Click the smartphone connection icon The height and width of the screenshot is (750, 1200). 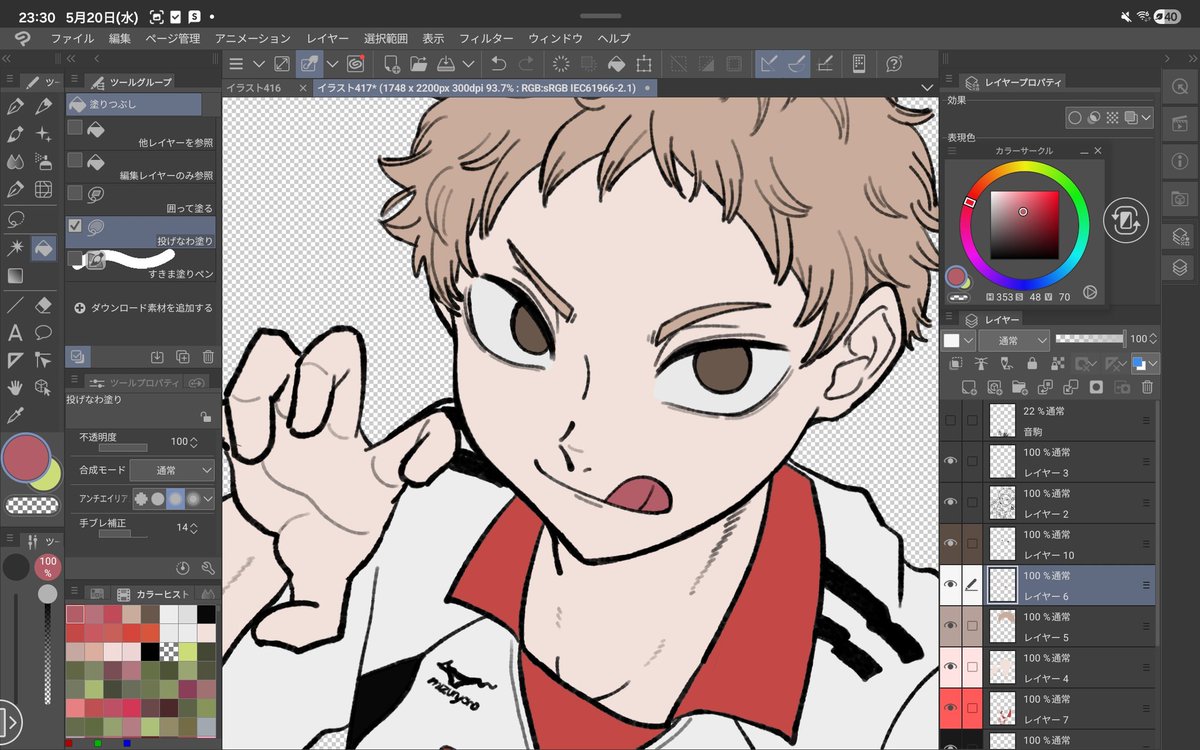pyautogui.click(x=858, y=64)
